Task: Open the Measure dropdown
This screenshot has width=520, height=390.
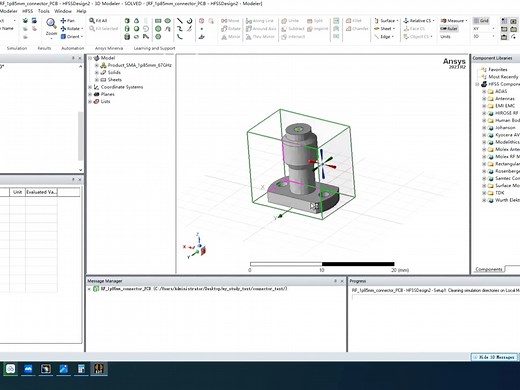Action: [x=454, y=21]
